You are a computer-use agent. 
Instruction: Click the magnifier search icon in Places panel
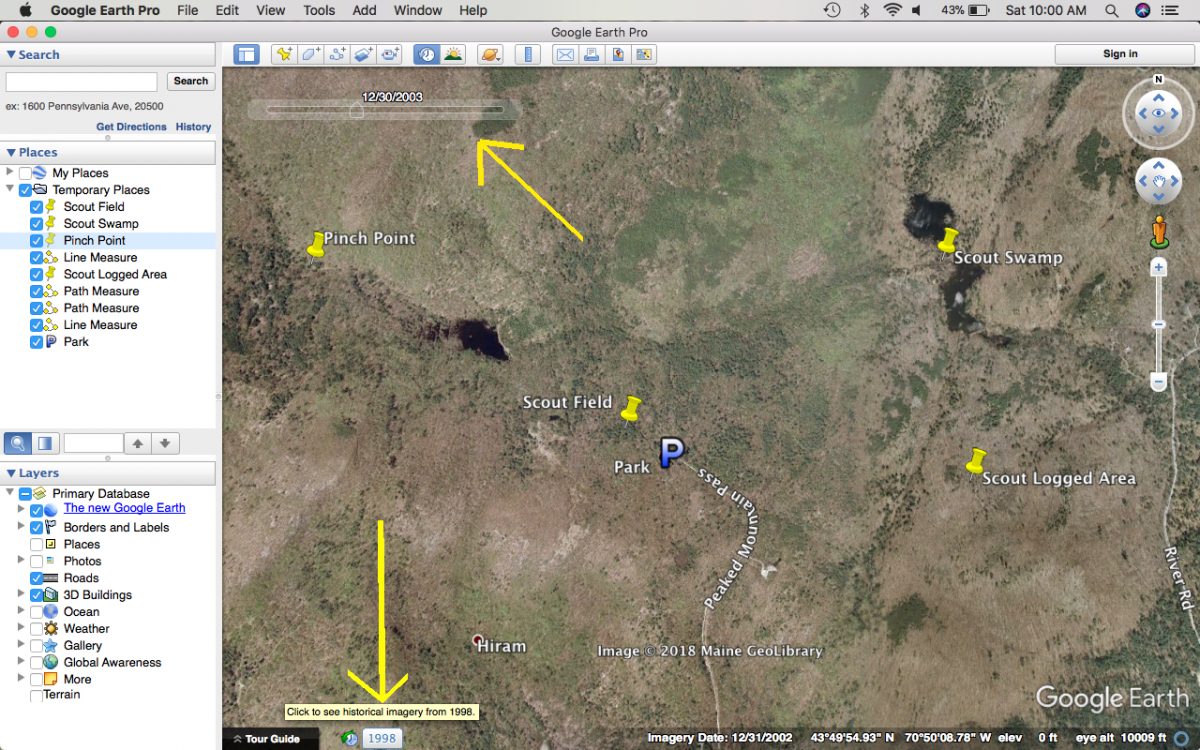pos(17,443)
